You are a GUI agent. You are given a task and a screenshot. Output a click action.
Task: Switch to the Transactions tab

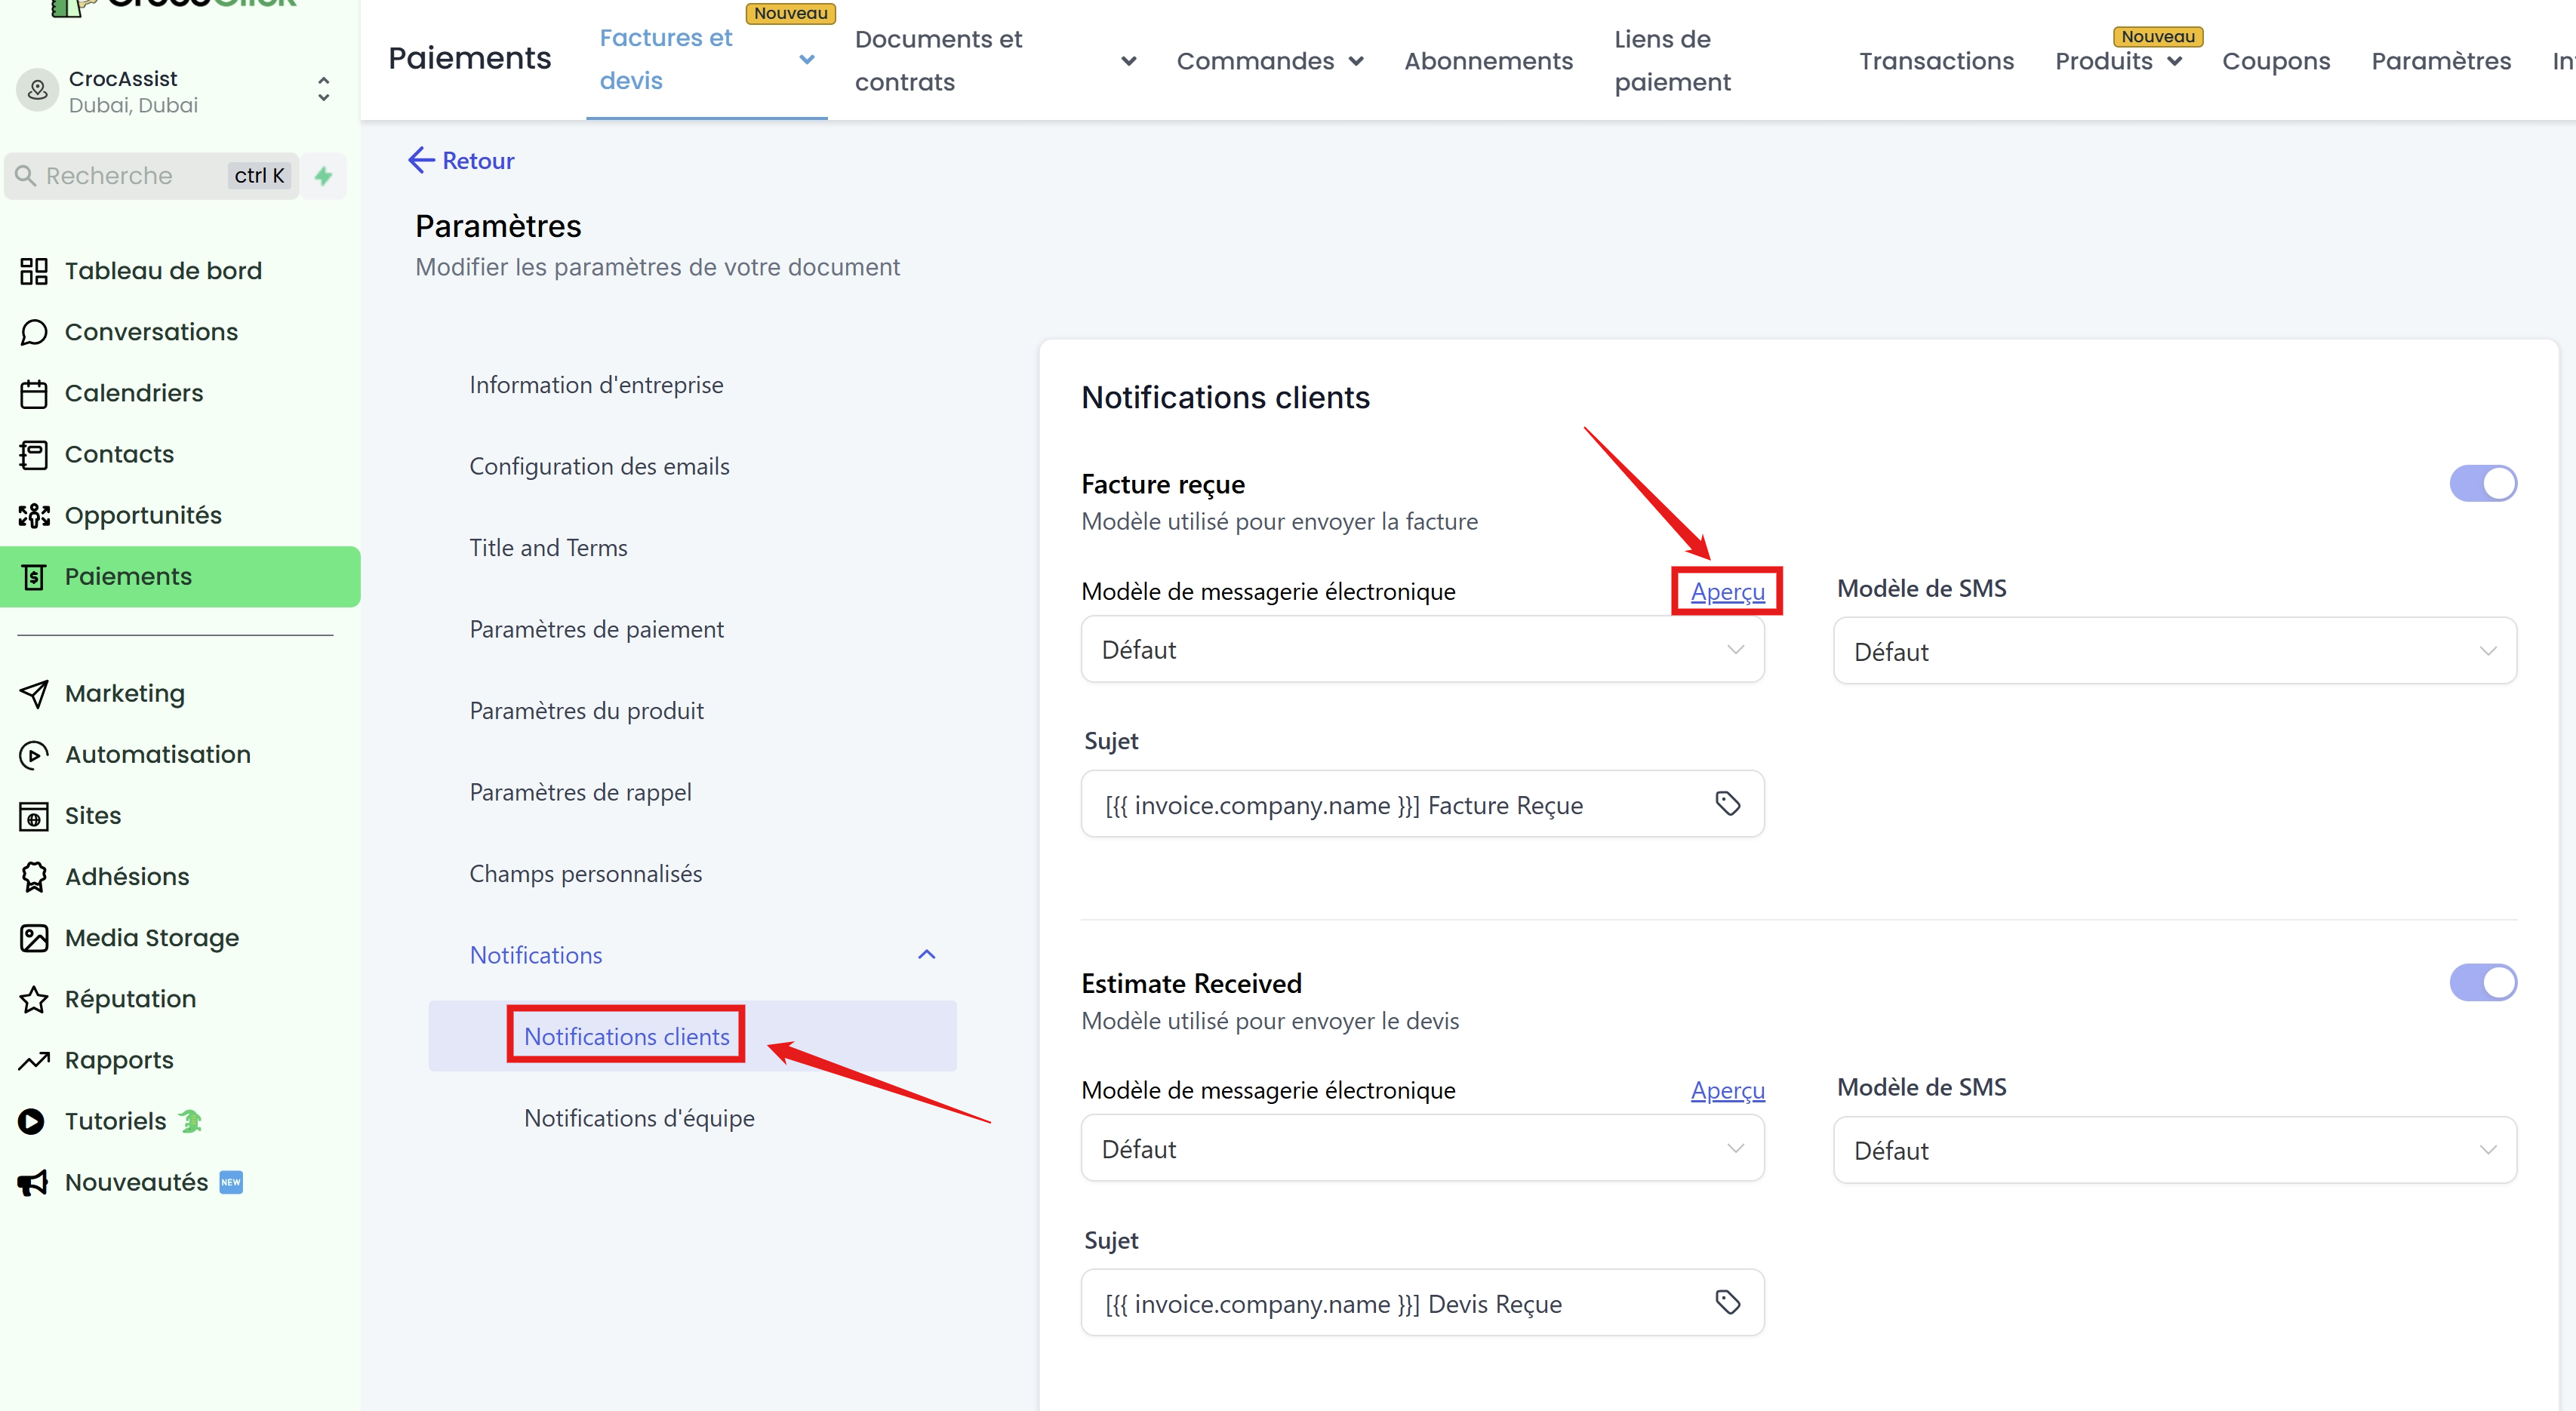tap(1936, 61)
